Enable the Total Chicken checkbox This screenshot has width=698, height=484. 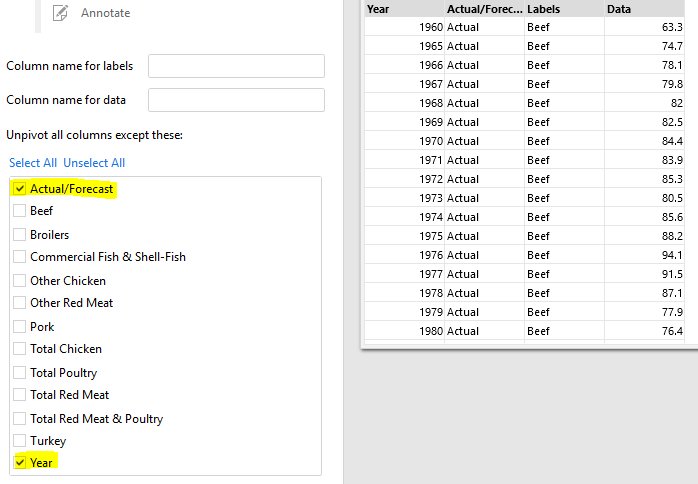click(x=20, y=349)
